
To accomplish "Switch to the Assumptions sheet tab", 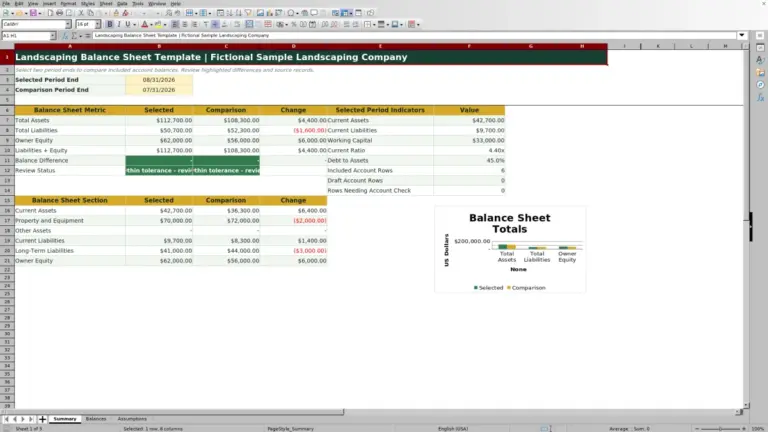I will click(132, 419).
